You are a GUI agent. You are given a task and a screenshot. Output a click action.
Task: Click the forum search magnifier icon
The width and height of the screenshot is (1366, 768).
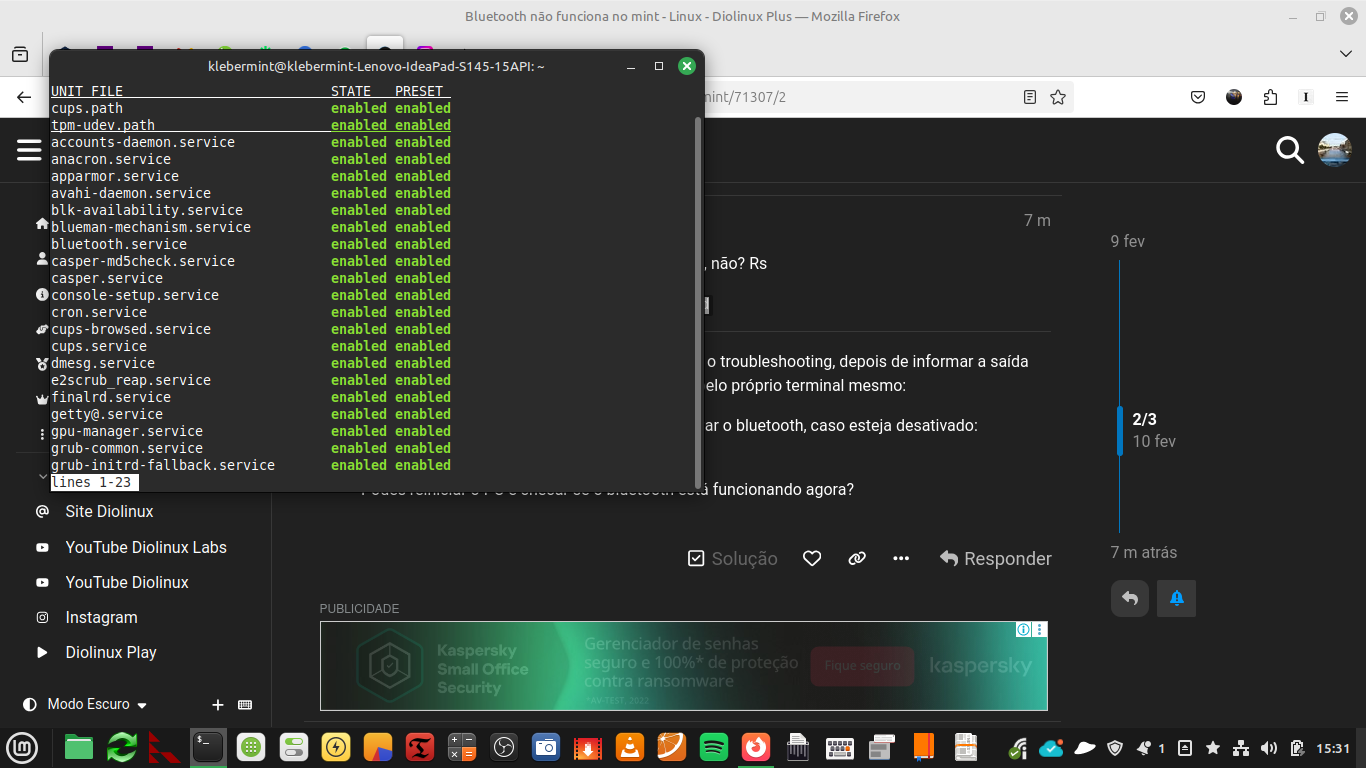pyautogui.click(x=1290, y=150)
